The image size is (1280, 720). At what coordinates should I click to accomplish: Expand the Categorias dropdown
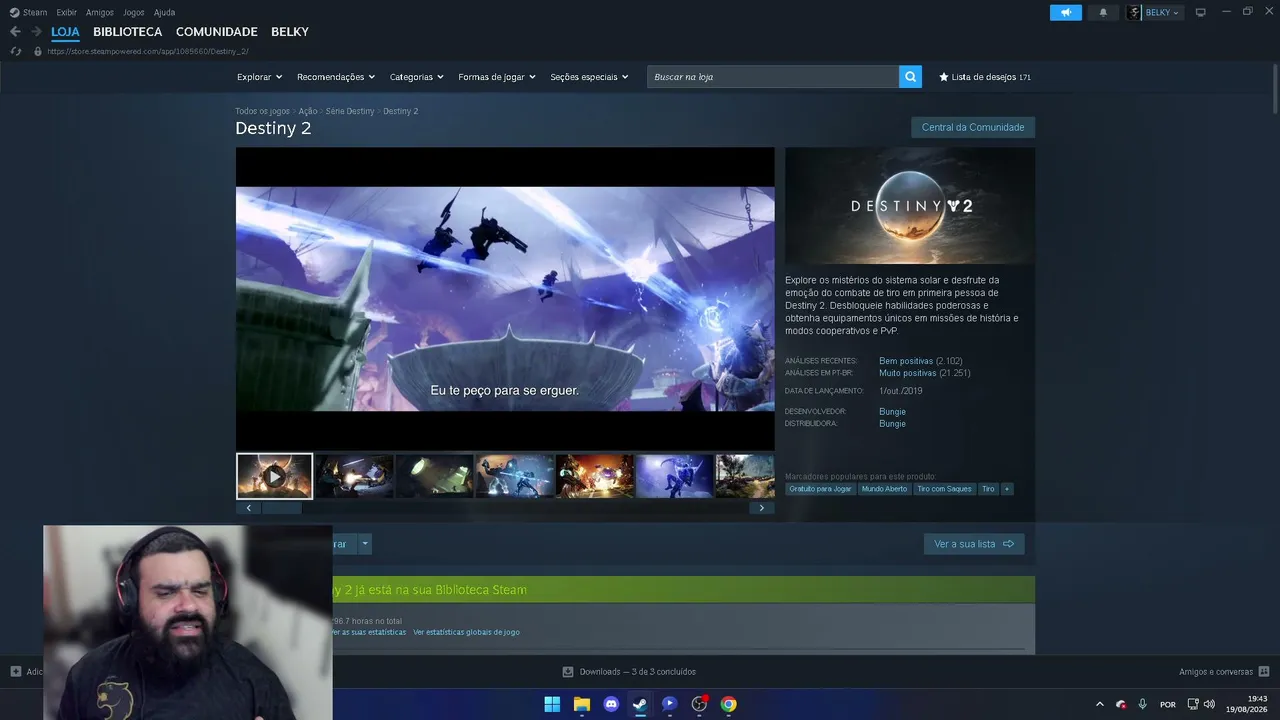[x=417, y=77]
